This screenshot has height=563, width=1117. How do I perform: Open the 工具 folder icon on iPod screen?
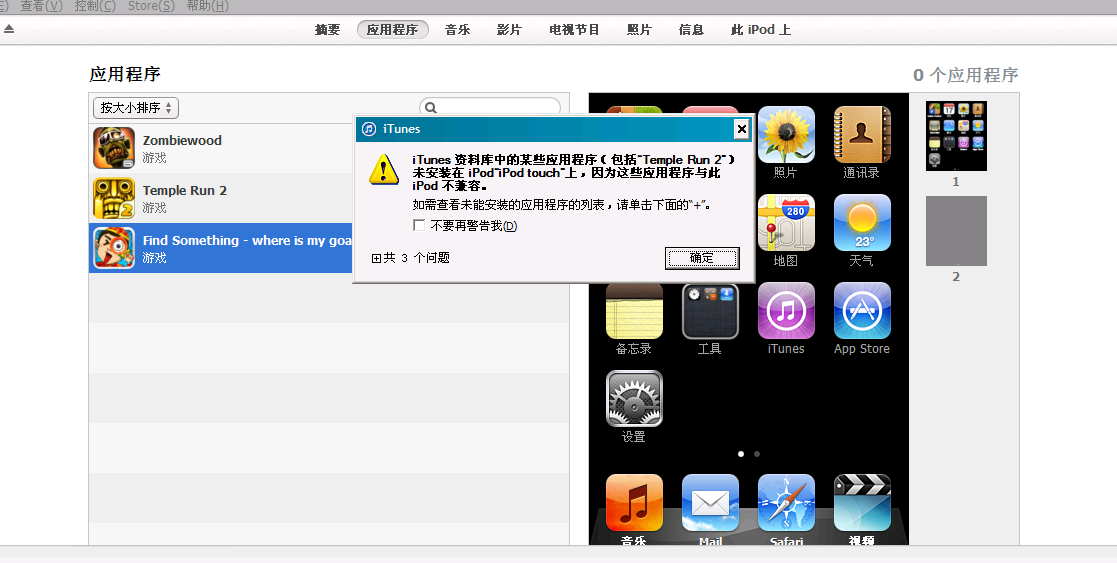(710, 311)
